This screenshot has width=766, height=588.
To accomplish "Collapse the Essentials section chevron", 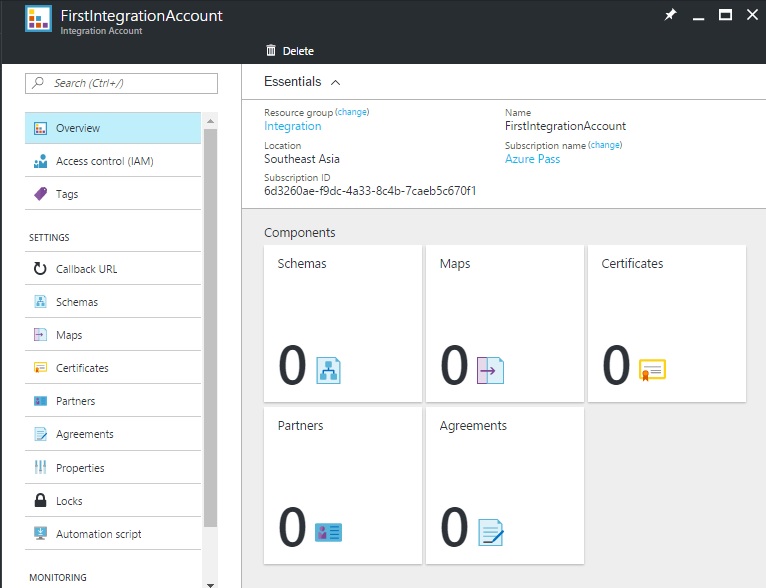I will (335, 82).
